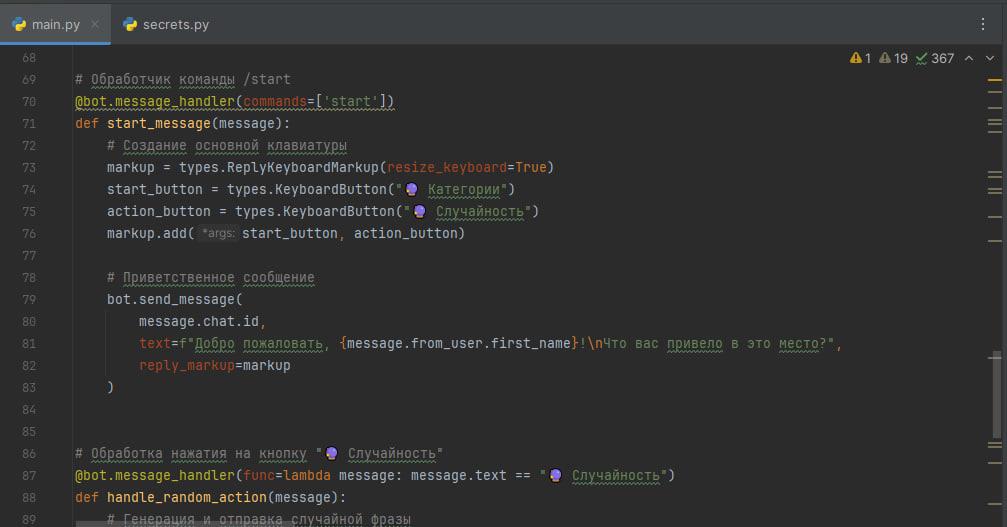This screenshot has height=527, width=1007.
Task: Click the topmost yellow error stripe marker
Action: click(x=994, y=78)
